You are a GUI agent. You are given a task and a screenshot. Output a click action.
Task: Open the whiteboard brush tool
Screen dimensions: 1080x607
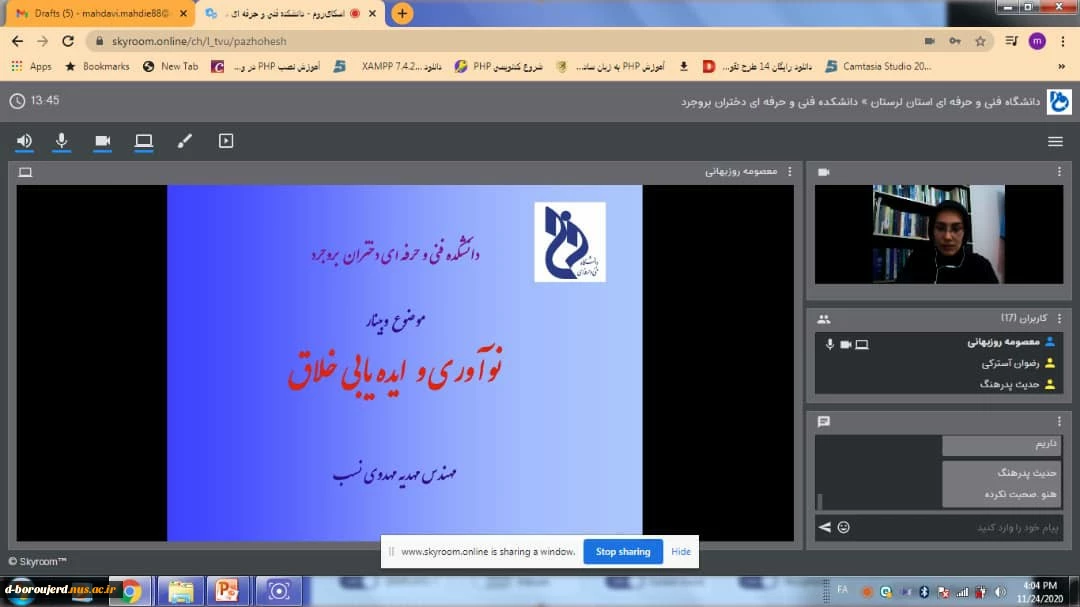click(x=185, y=141)
